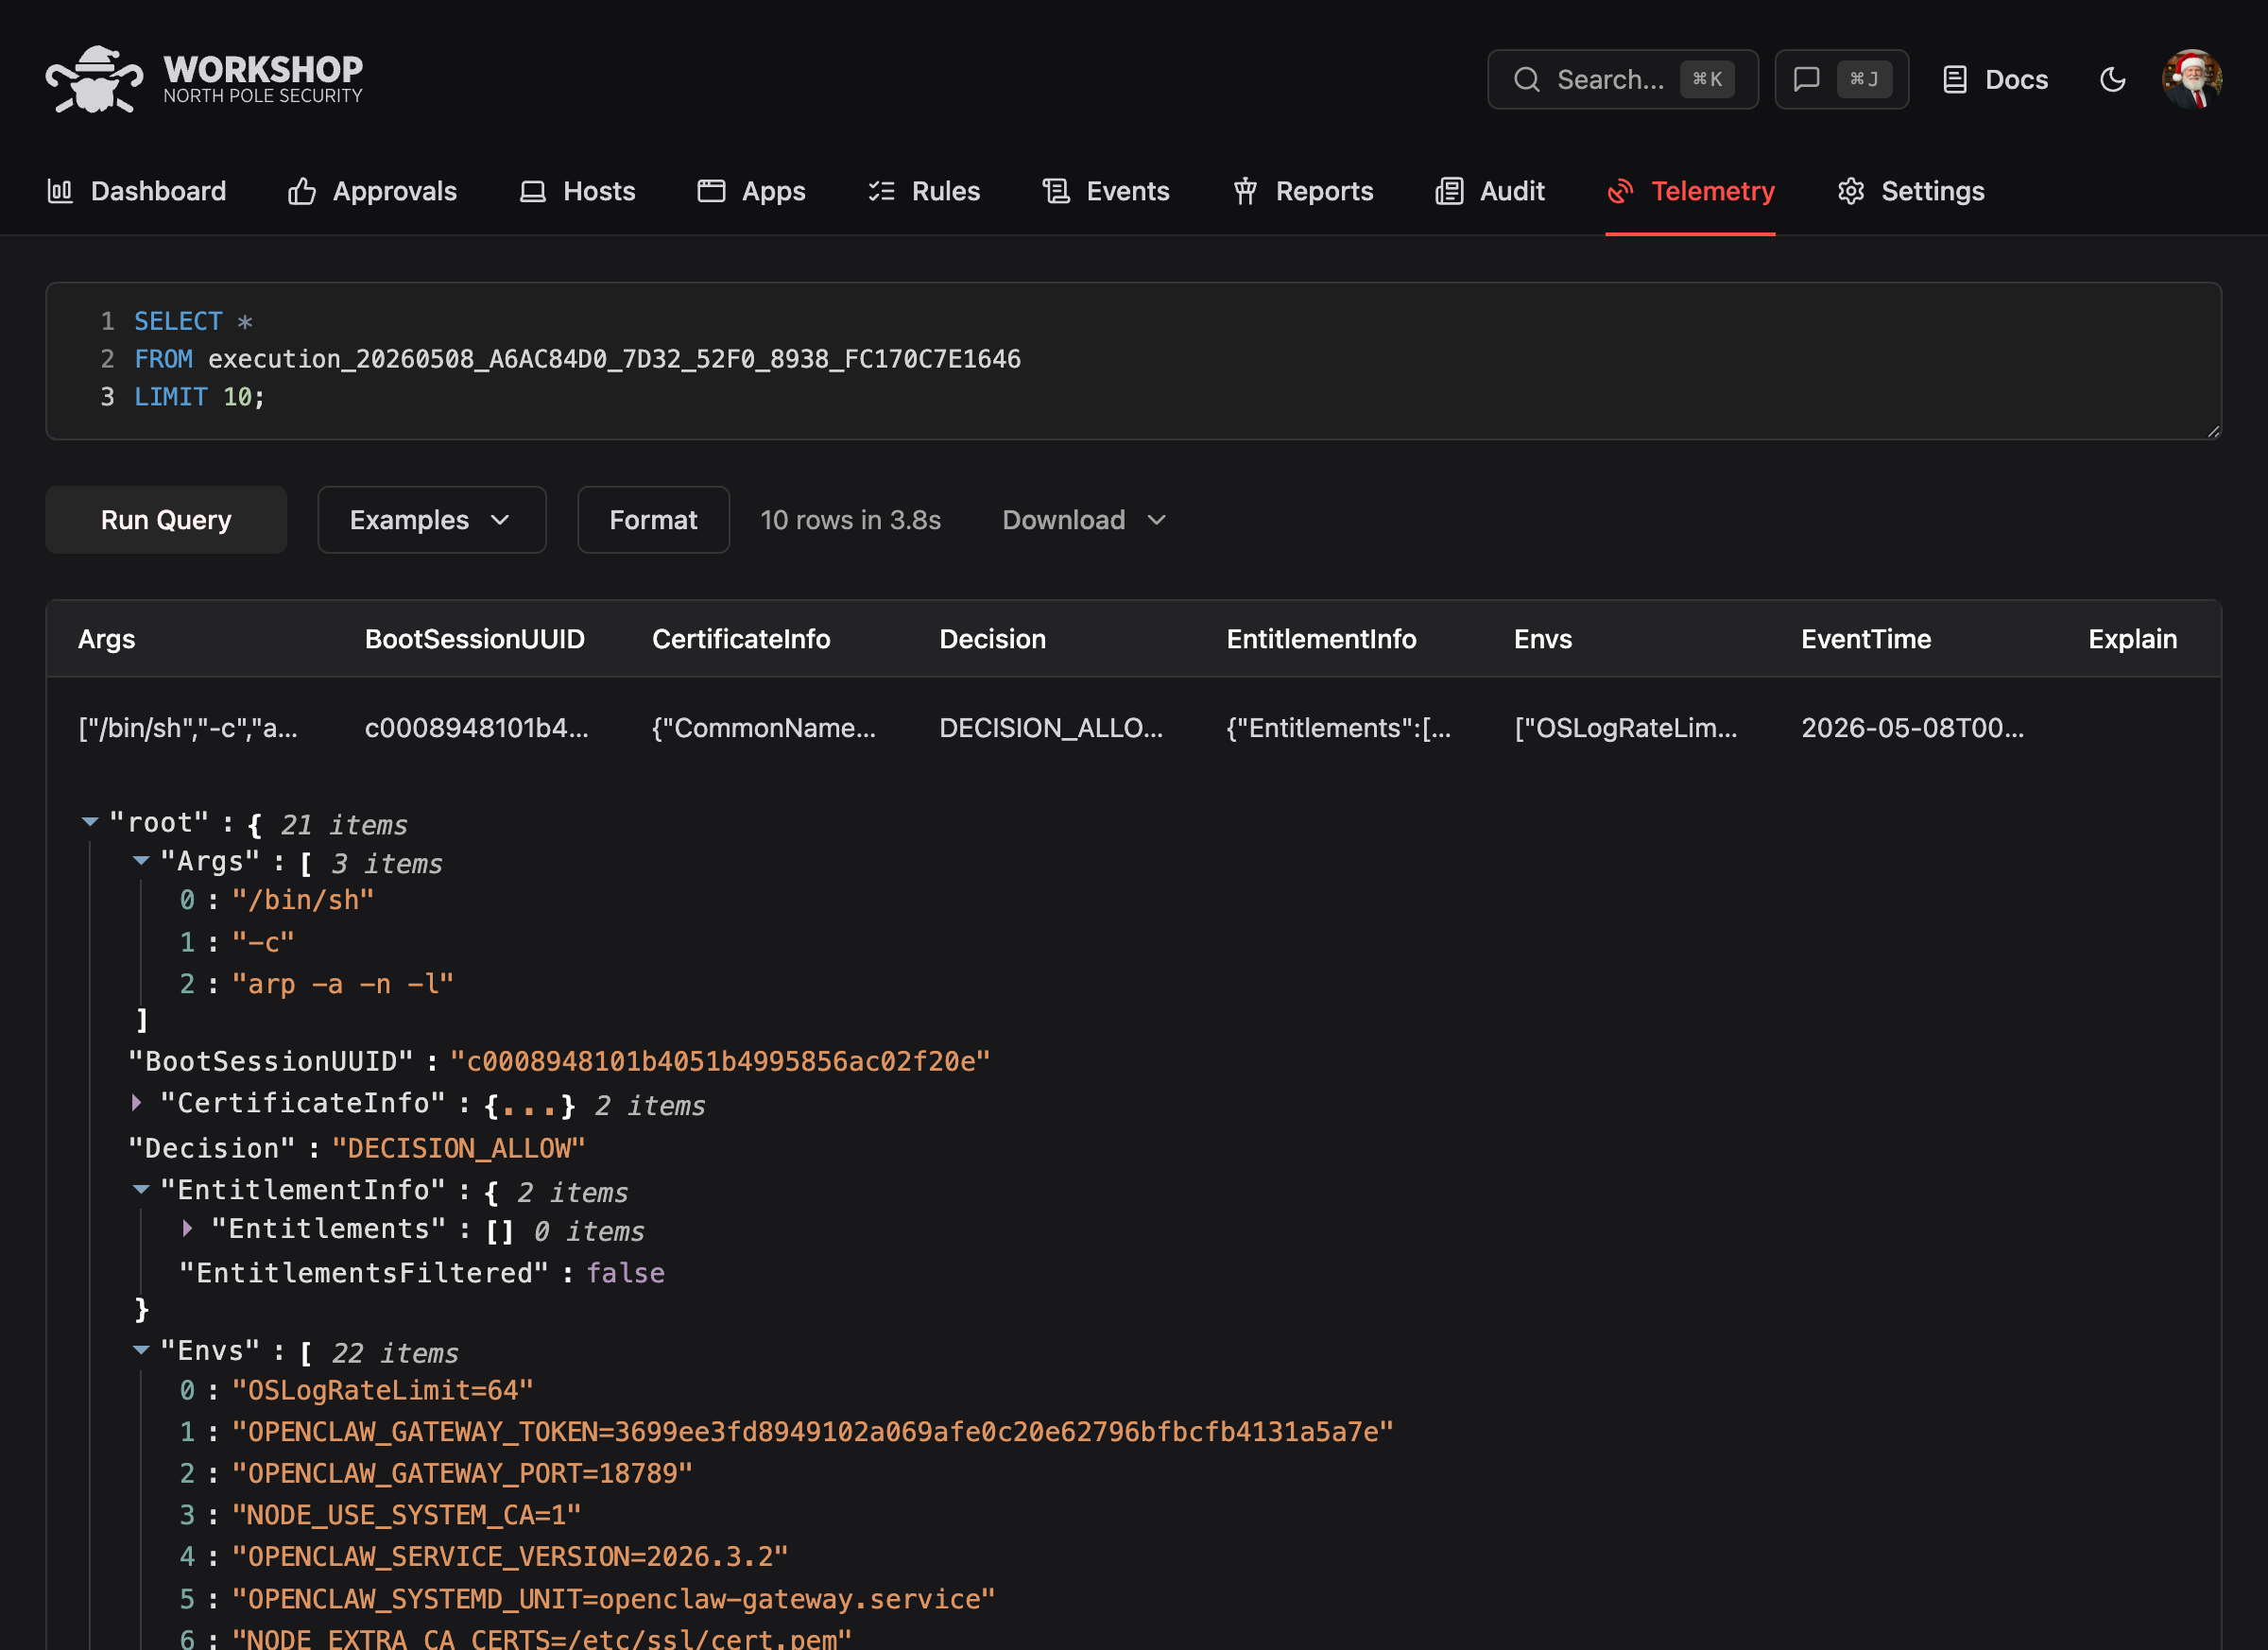Click the {"CommonName... cell
This screenshot has width=2268, height=1650.
coord(763,727)
